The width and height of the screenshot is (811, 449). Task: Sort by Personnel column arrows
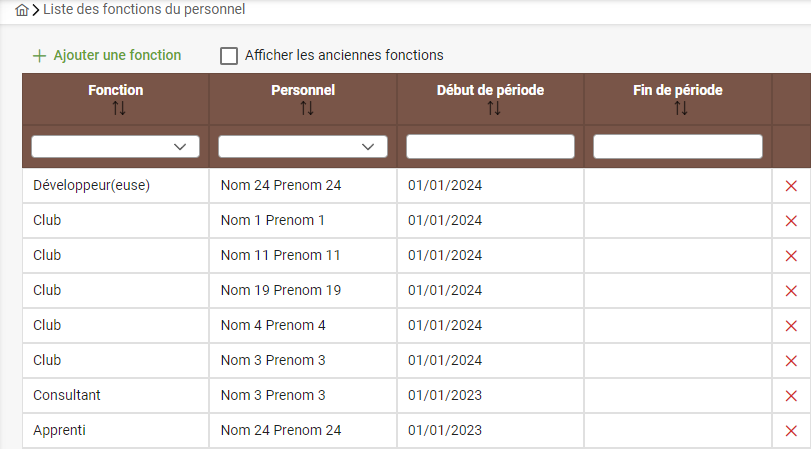pyautogui.click(x=307, y=108)
